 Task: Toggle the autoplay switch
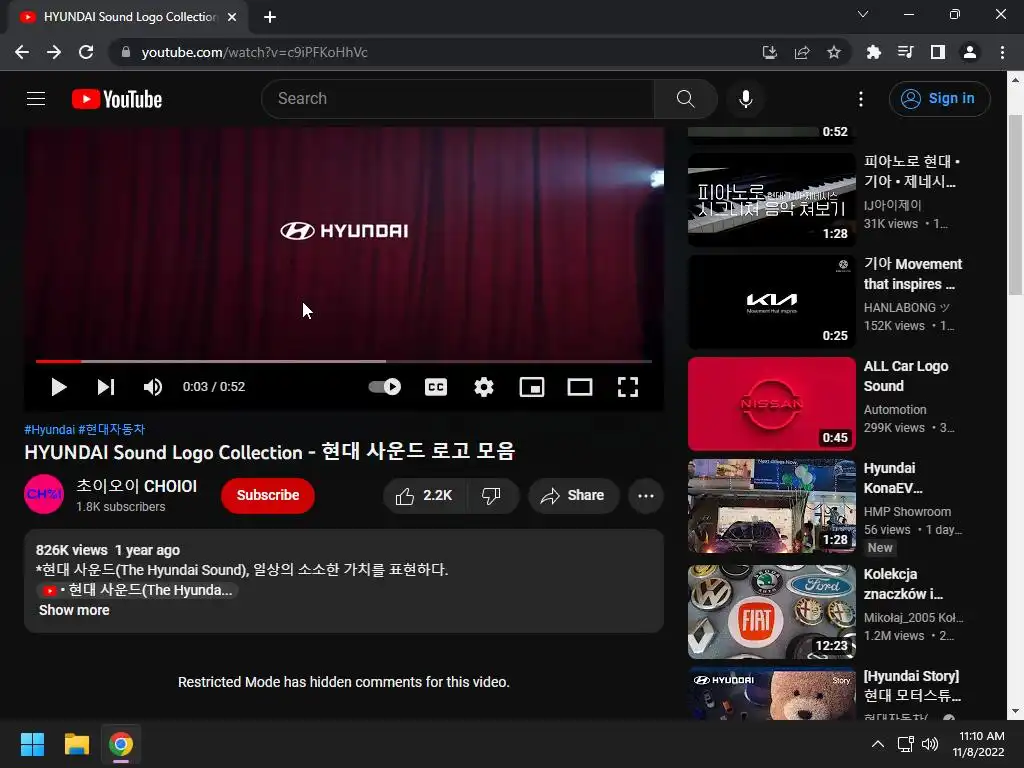pyautogui.click(x=385, y=387)
